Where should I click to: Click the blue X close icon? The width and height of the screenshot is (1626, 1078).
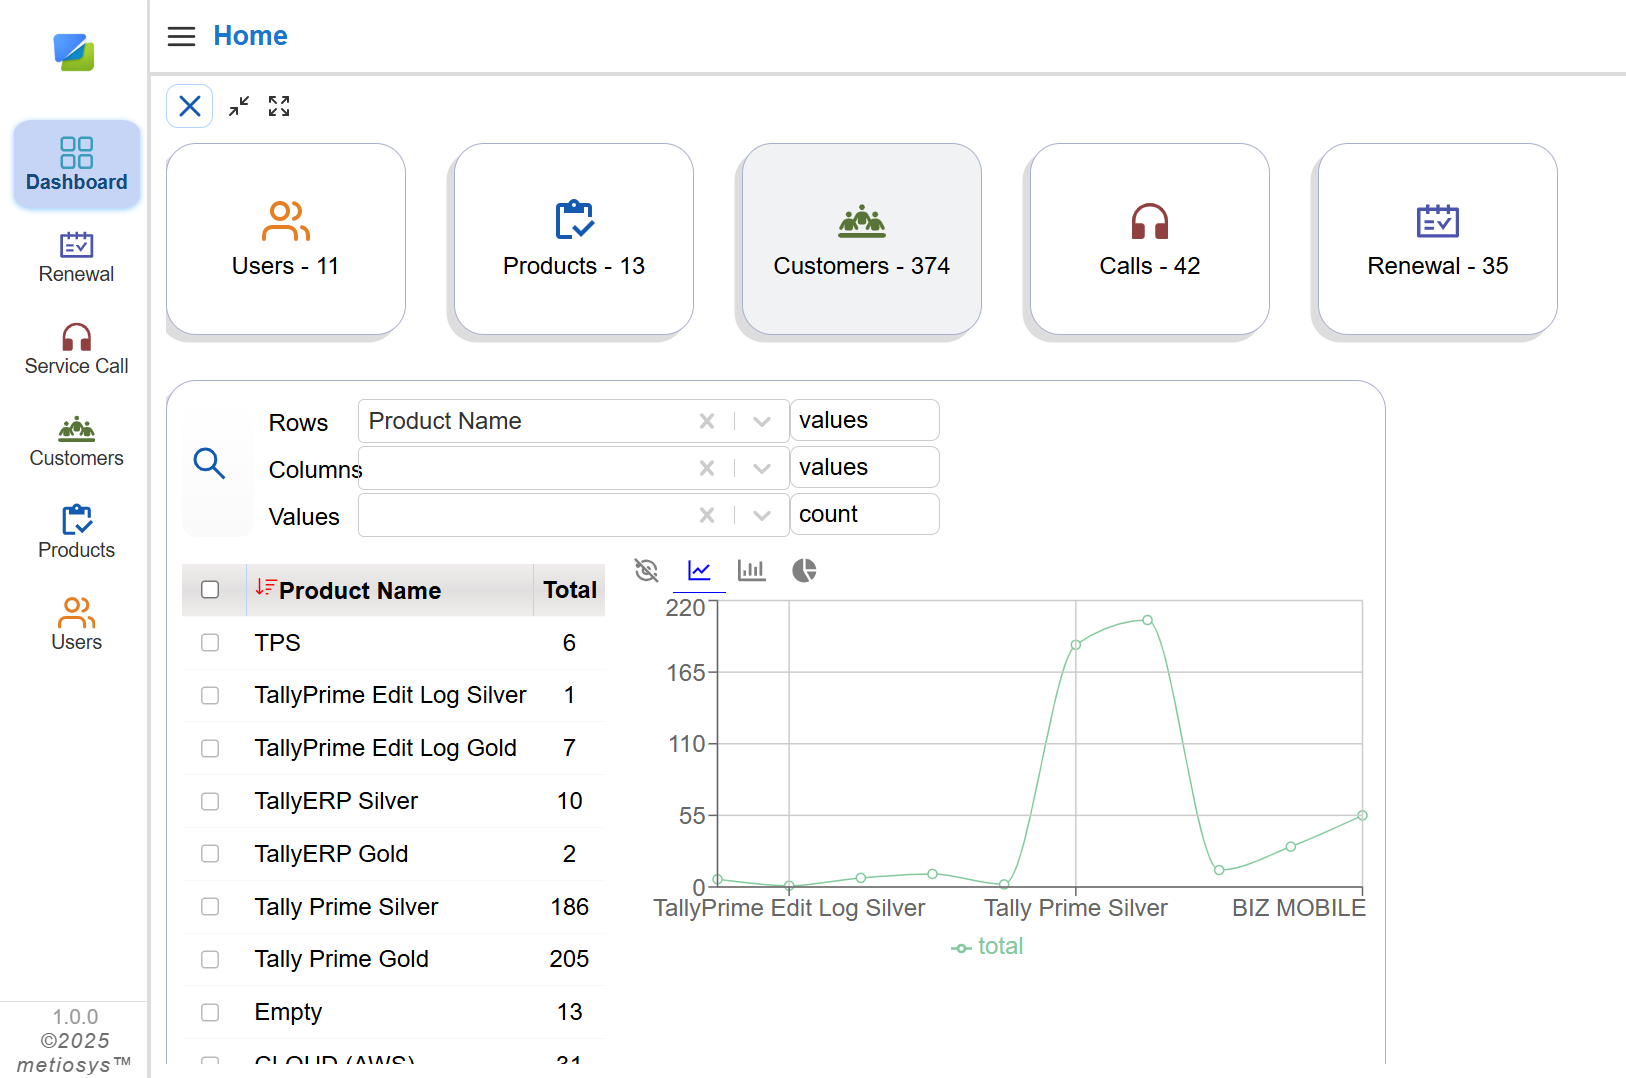(x=190, y=106)
